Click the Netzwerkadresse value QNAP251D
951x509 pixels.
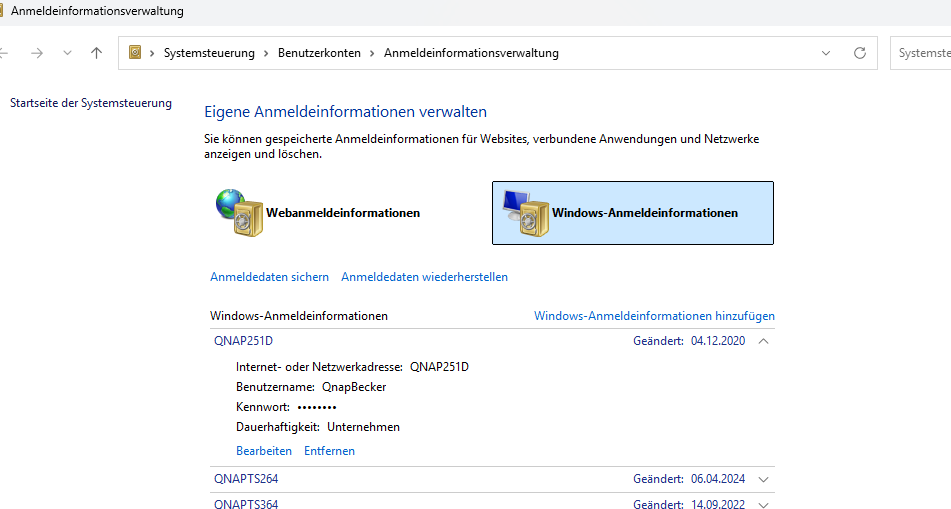click(x=439, y=367)
